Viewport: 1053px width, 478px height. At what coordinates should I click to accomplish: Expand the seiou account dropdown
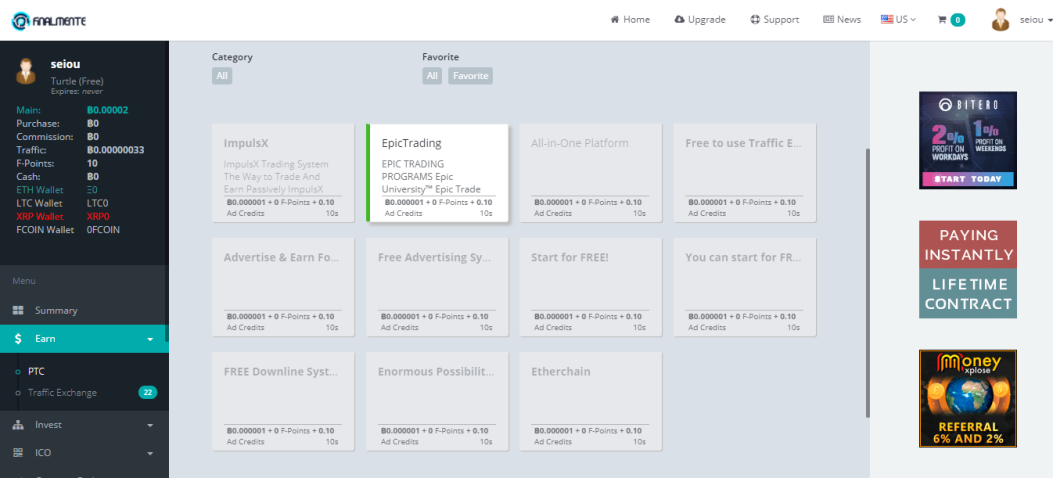pos(1036,20)
